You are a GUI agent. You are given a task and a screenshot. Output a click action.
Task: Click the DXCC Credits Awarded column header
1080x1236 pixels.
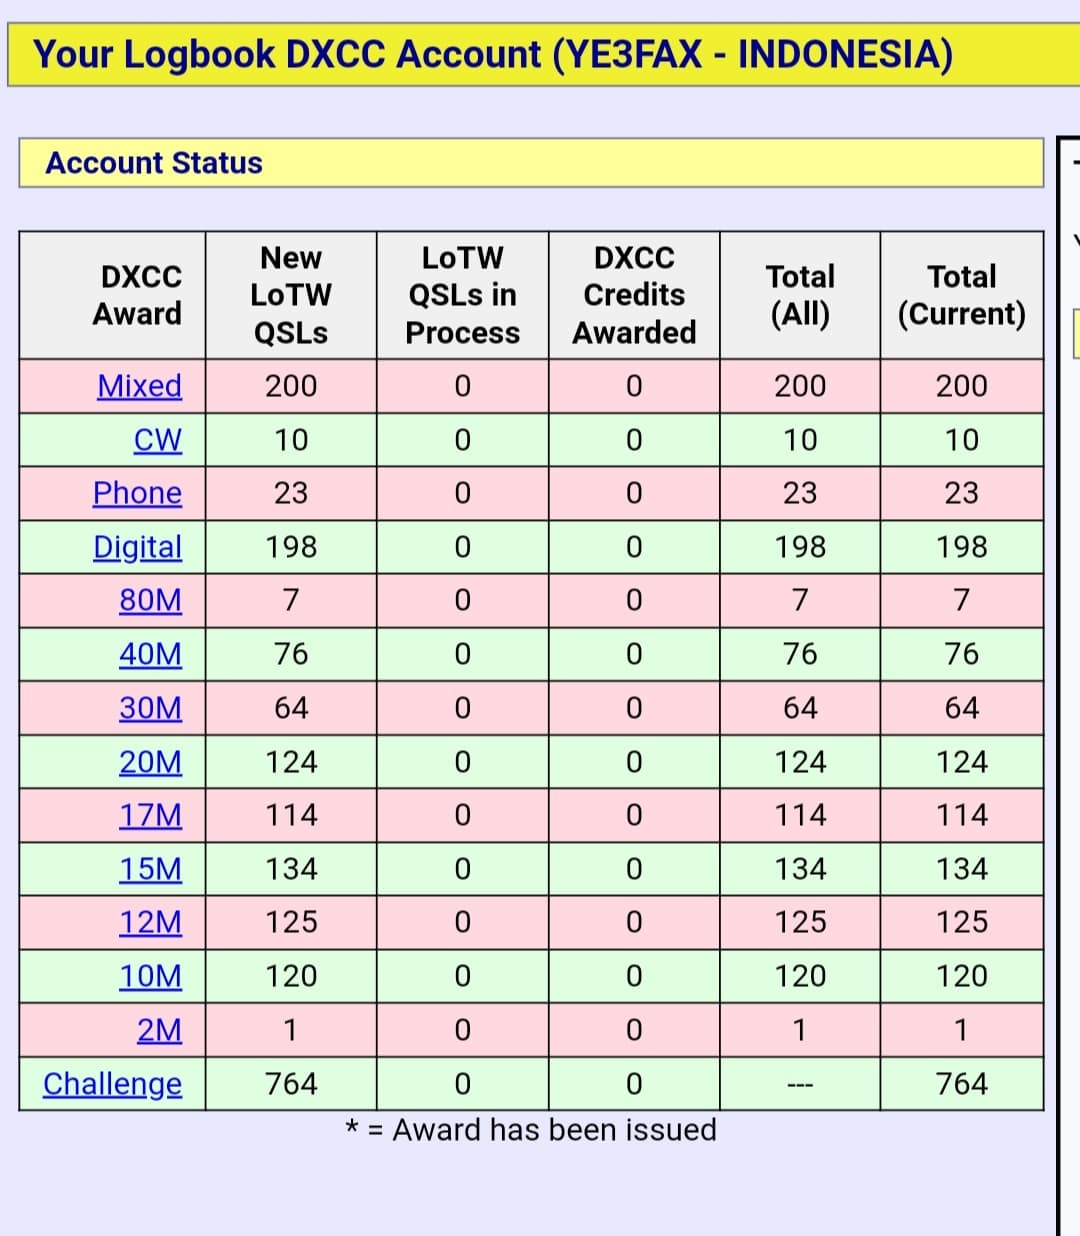point(634,295)
